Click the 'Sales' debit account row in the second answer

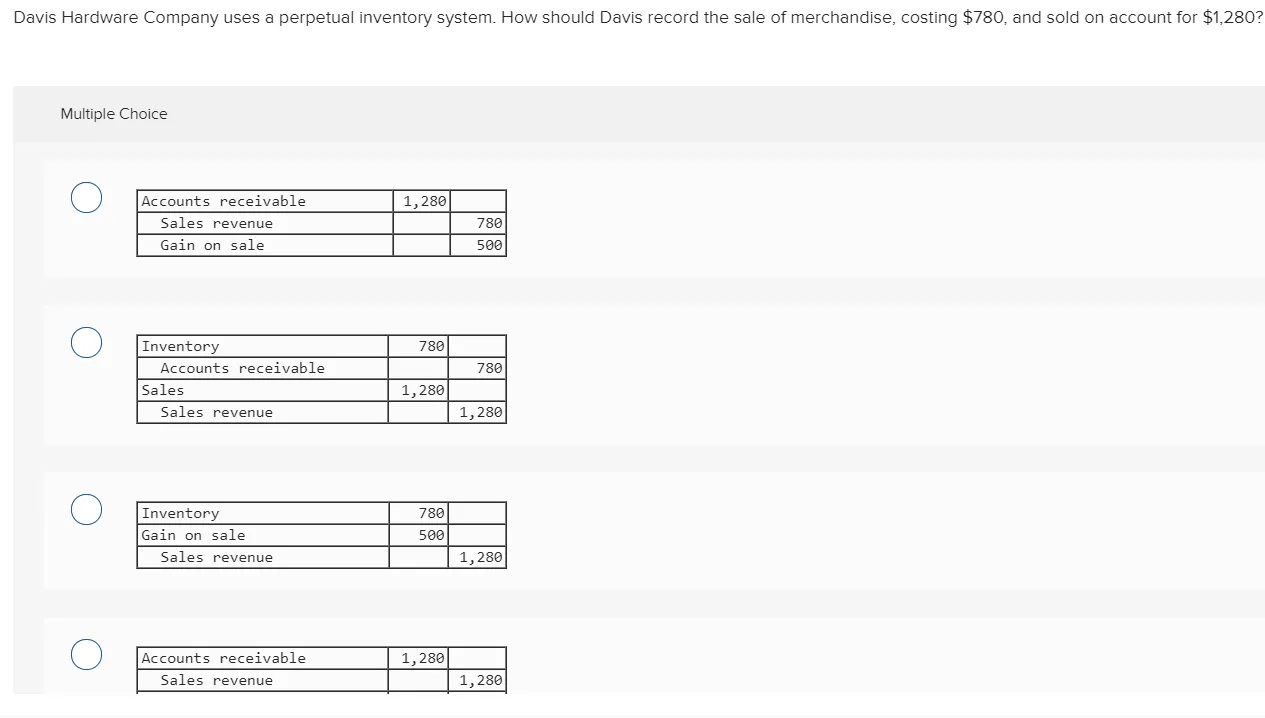(x=321, y=390)
